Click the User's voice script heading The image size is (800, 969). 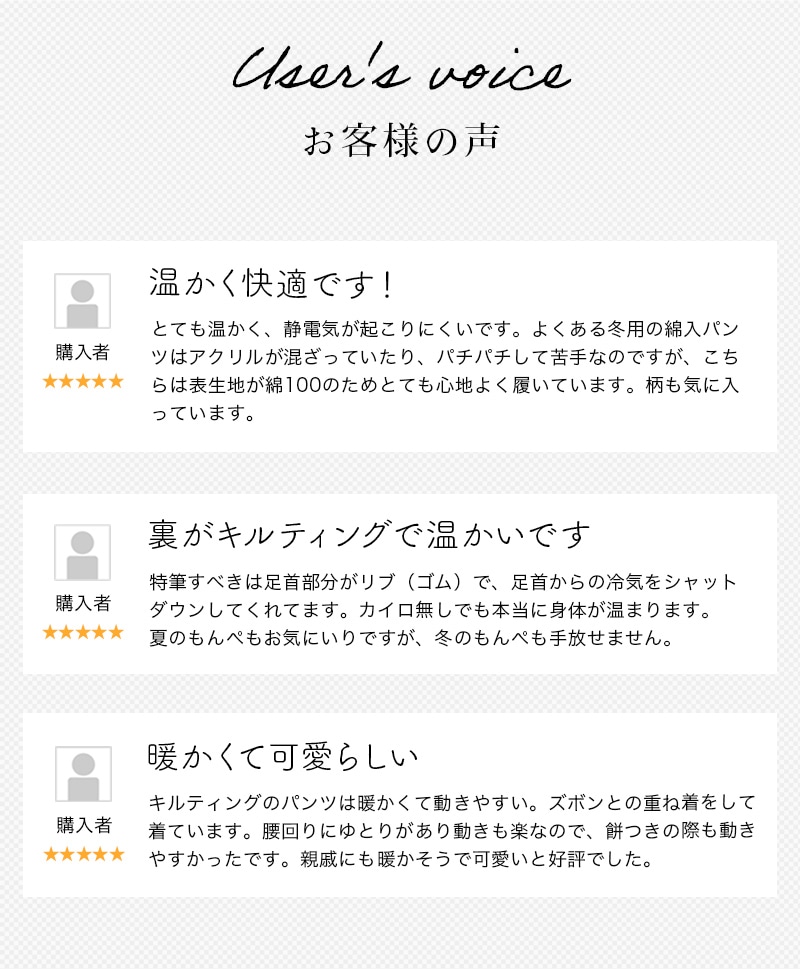[x=401, y=74]
